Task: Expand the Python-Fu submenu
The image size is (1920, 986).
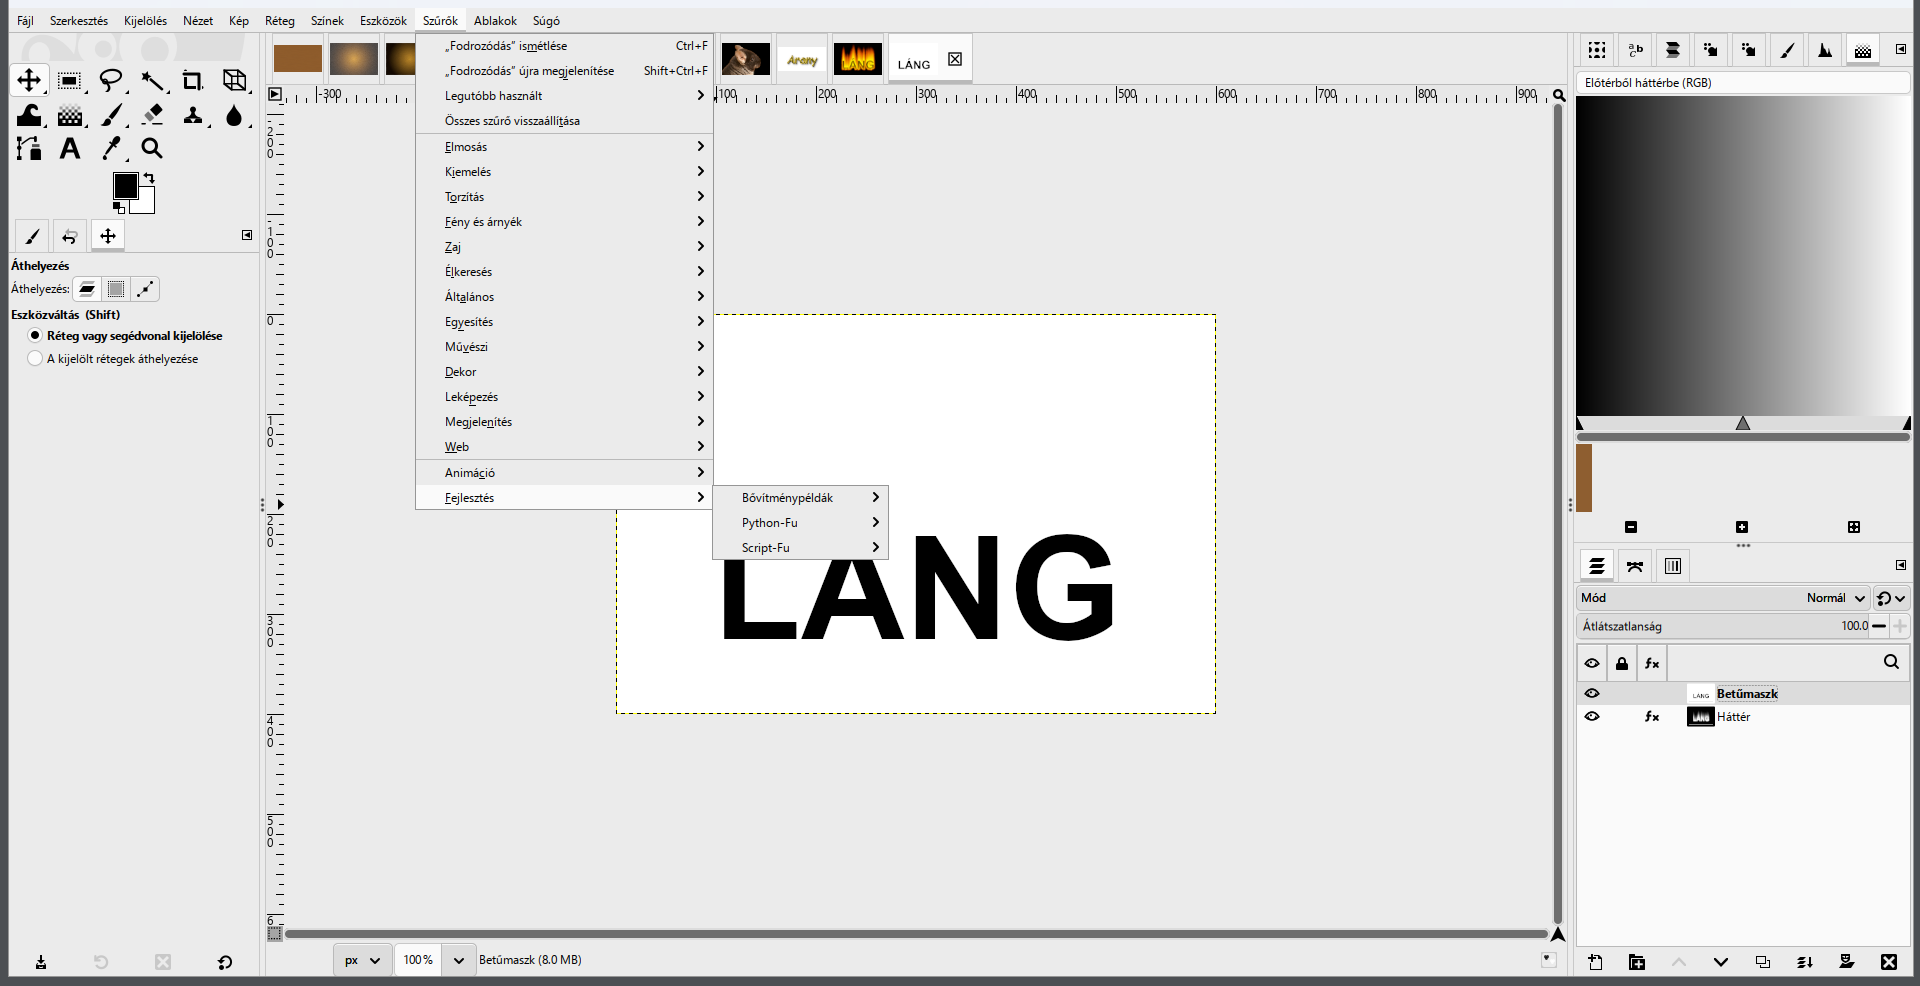Action: [x=800, y=523]
